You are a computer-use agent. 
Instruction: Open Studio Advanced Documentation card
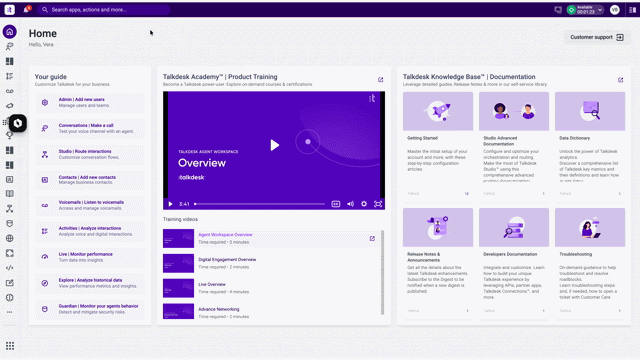point(514,145)
